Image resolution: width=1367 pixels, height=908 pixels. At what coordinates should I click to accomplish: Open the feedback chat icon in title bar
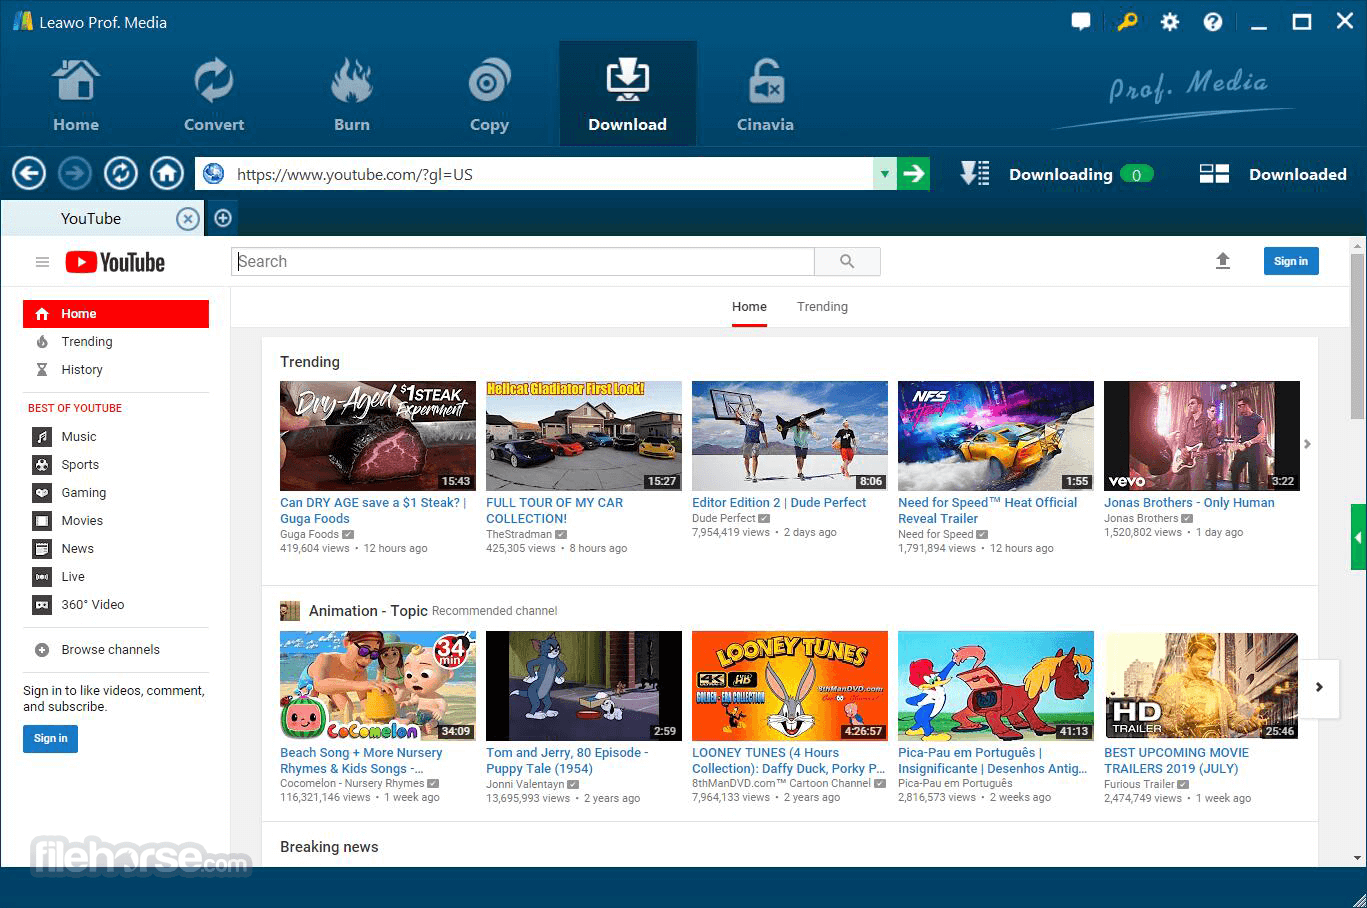[x=1081, y=21]
